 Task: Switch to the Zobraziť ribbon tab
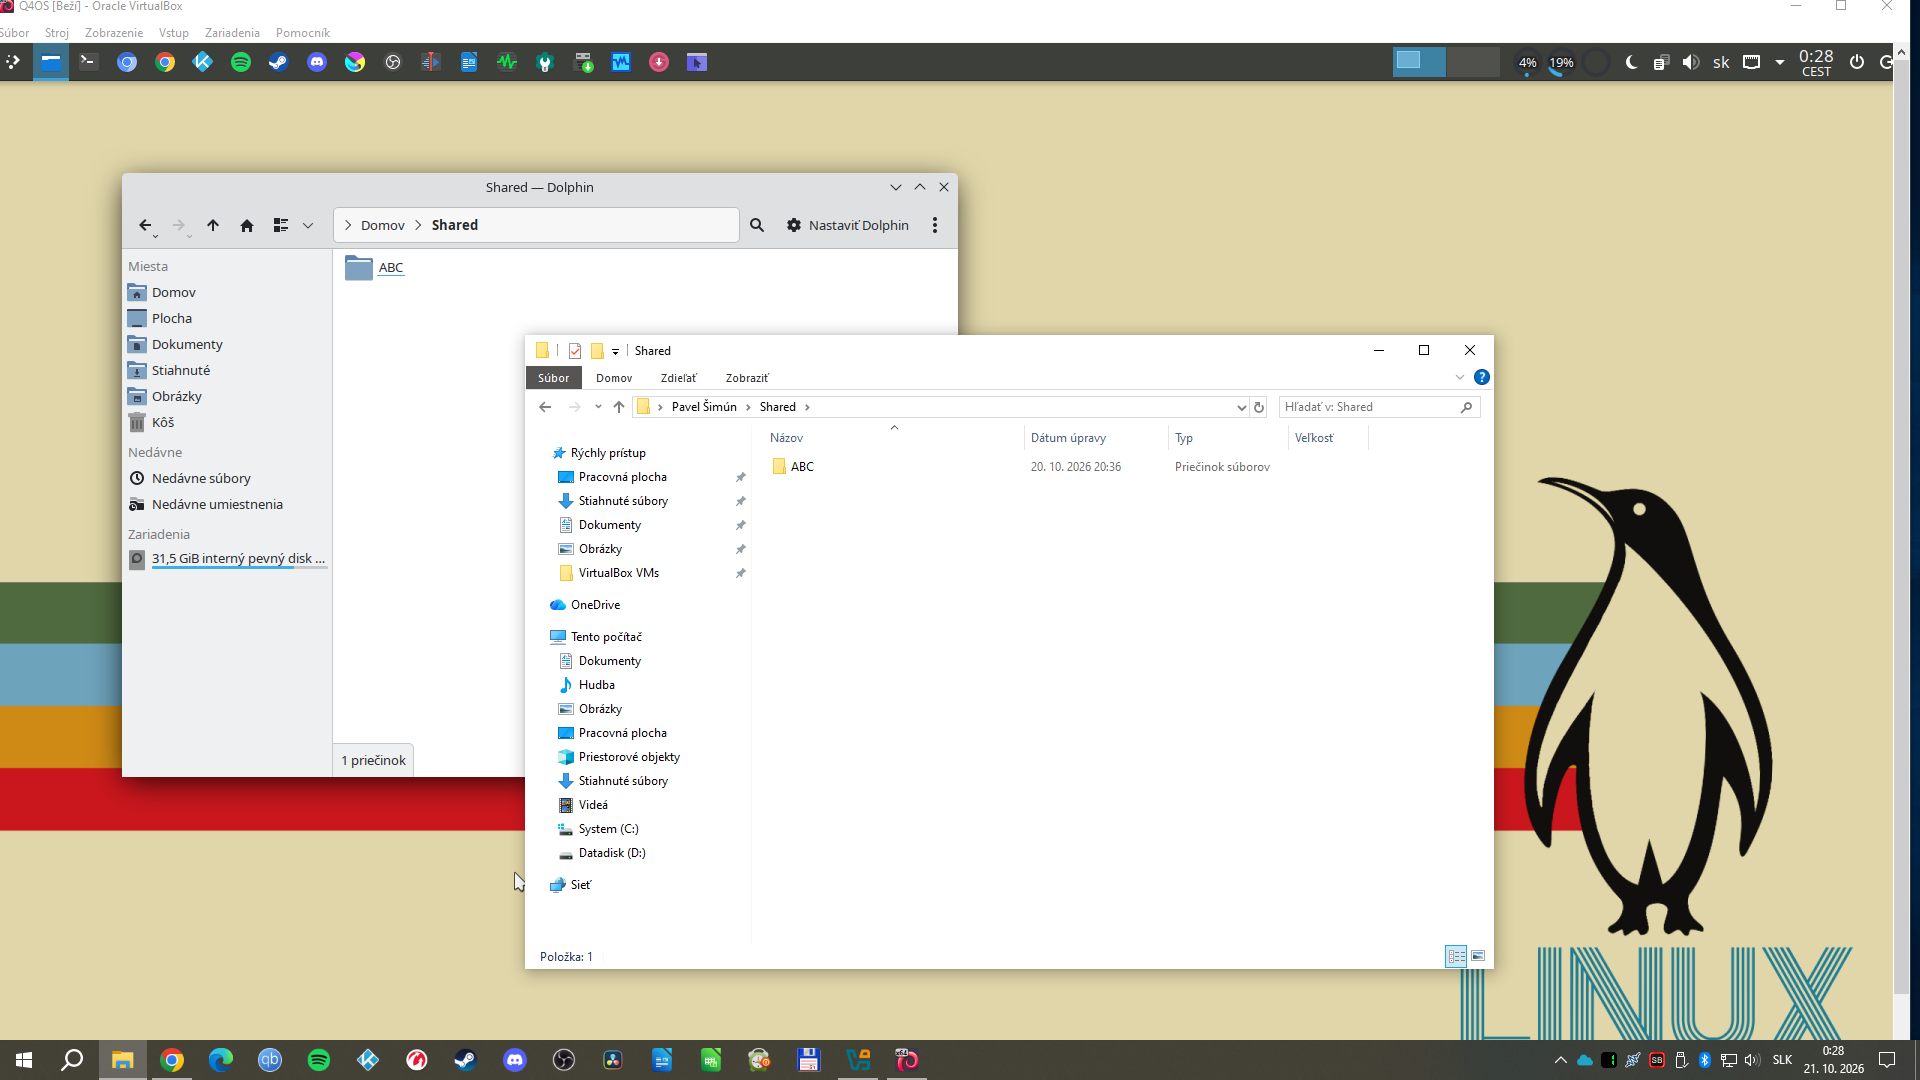(747, 378)
